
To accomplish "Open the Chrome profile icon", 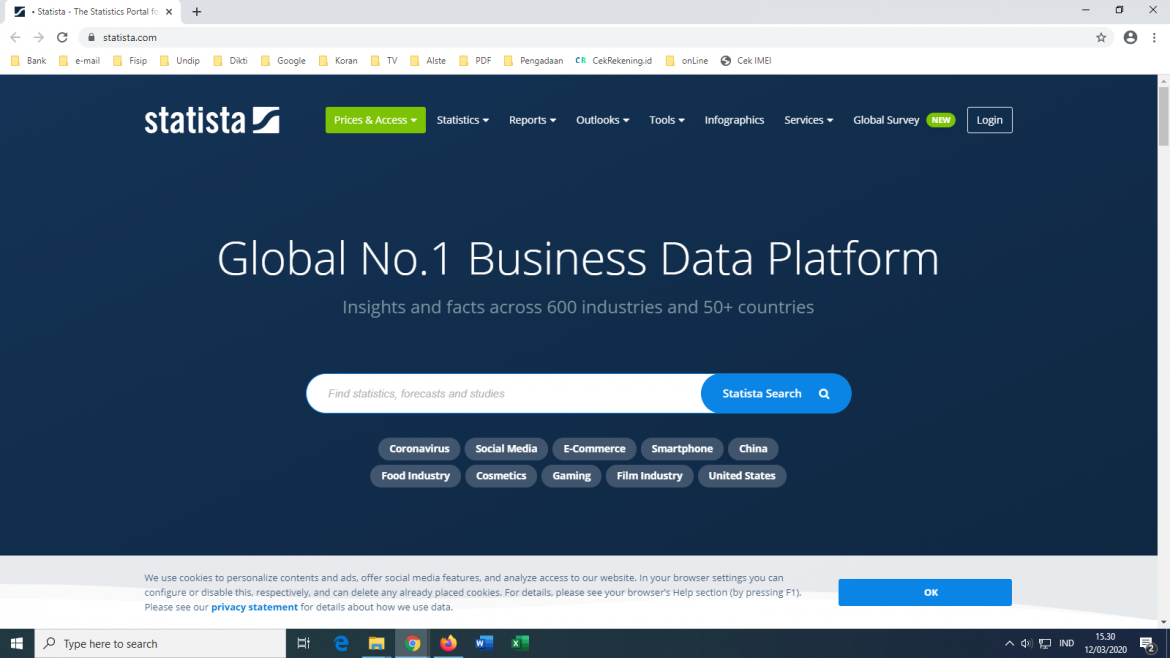I will pyautogui.click(x=1130, y=36).
